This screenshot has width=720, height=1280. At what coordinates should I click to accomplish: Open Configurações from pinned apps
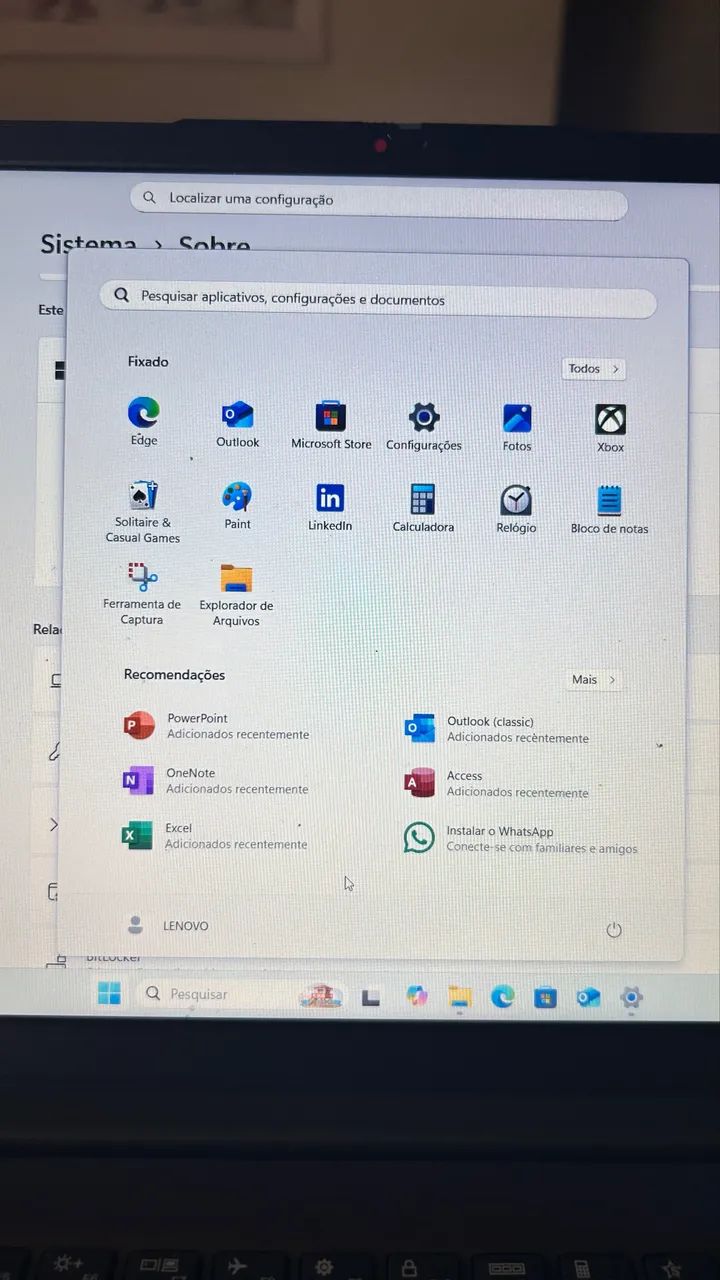424,427
